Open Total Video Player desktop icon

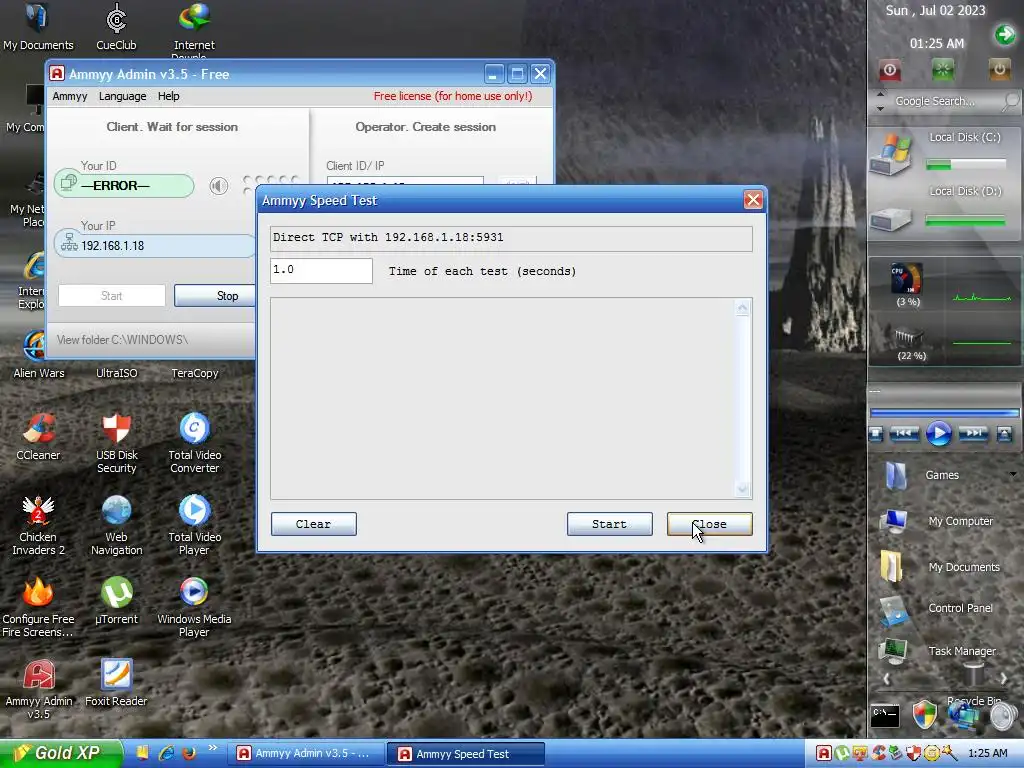(195, 525)
